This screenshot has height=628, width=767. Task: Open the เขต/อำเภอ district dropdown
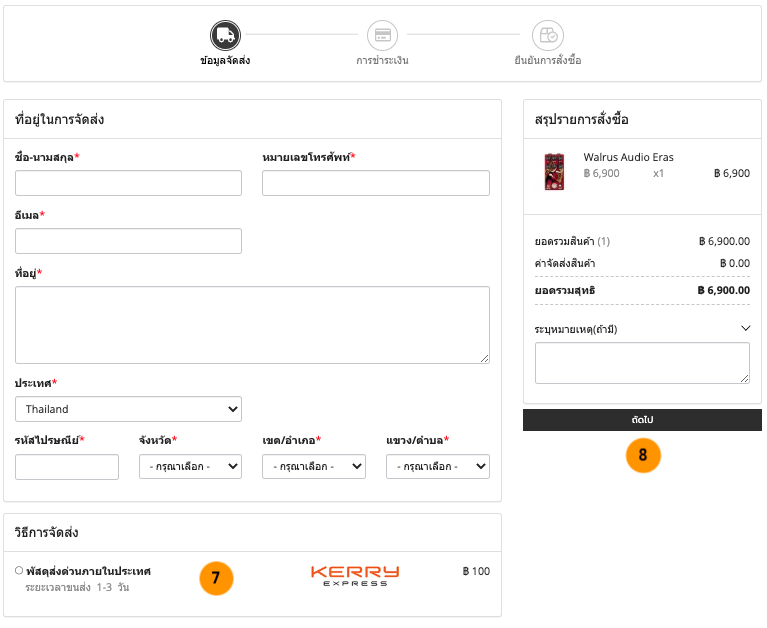pyautogui.click(x=314, y=467)
